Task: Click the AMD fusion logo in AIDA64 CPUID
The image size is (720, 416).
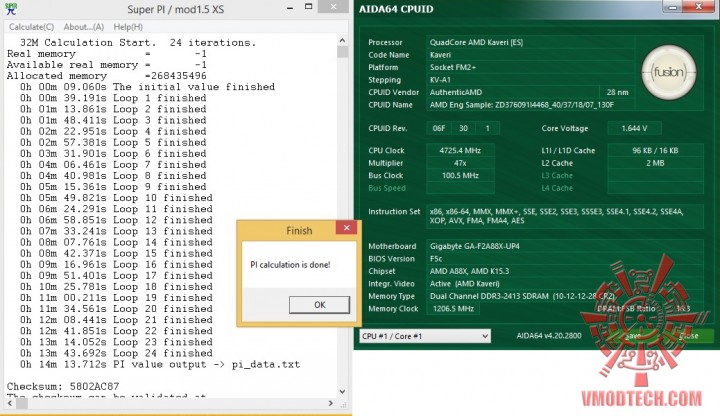Action: click(x=669, y=72)
